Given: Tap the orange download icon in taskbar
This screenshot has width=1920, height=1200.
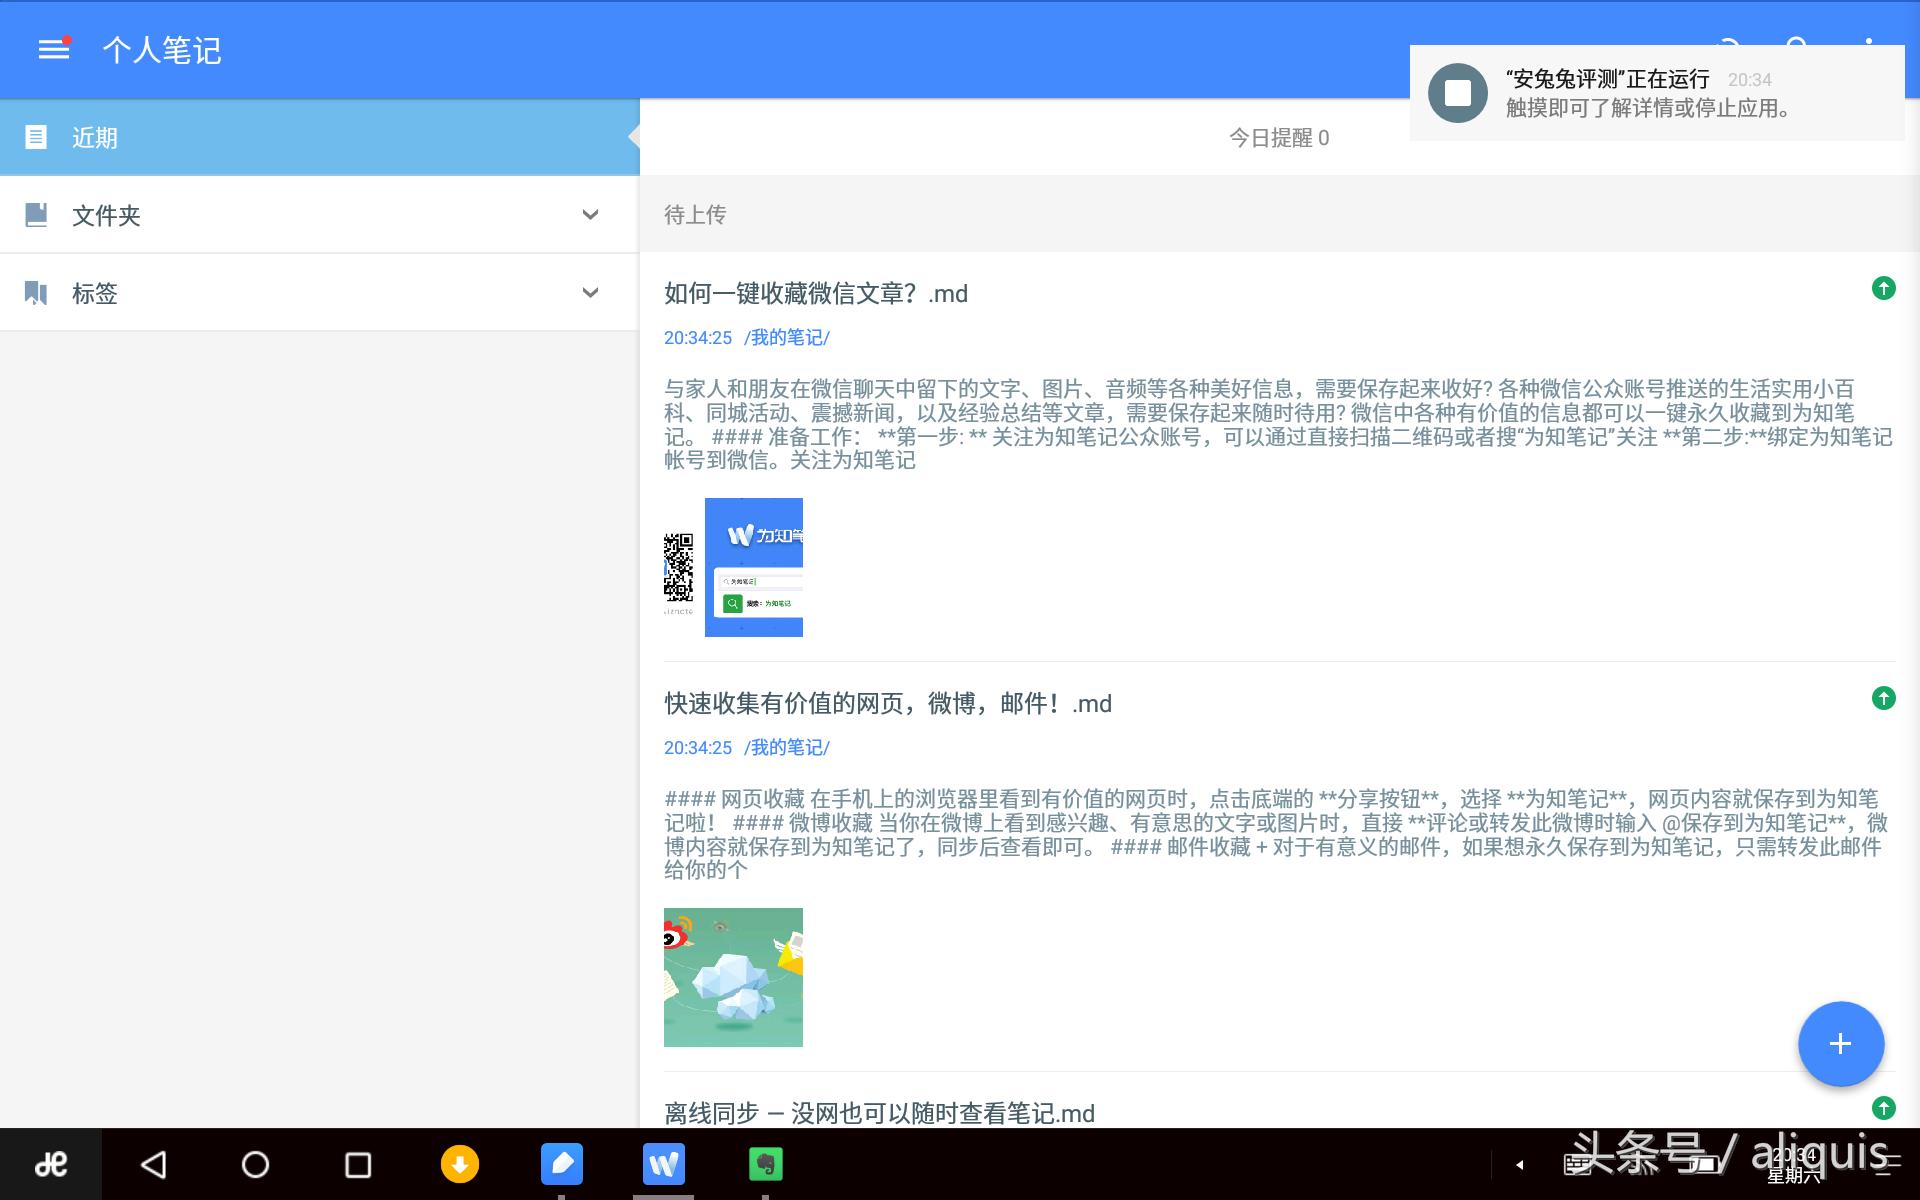Looking at the screenshot, I should 460,1163.
